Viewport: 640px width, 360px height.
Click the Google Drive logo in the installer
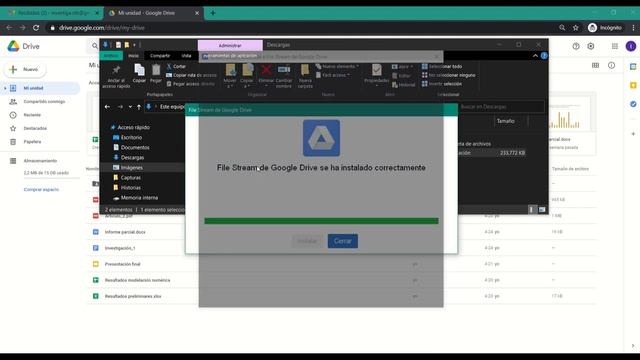tap(321, 138)
